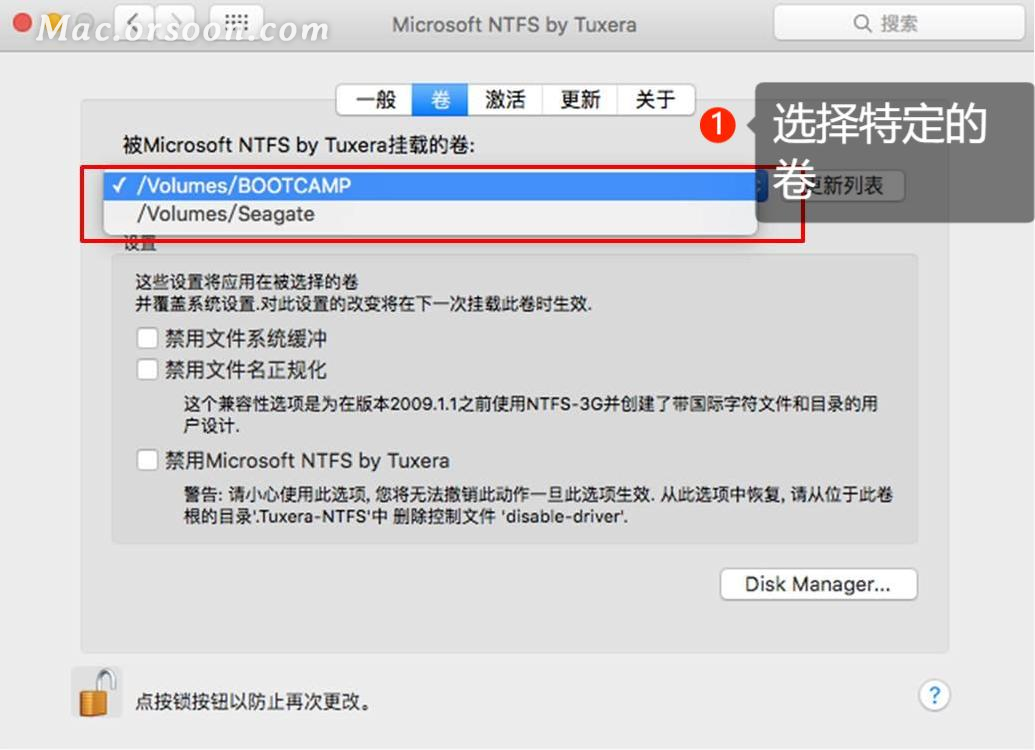Go to the 更新 tab
The height and width of the screenshot is (750, 1035).
(580, 100)
